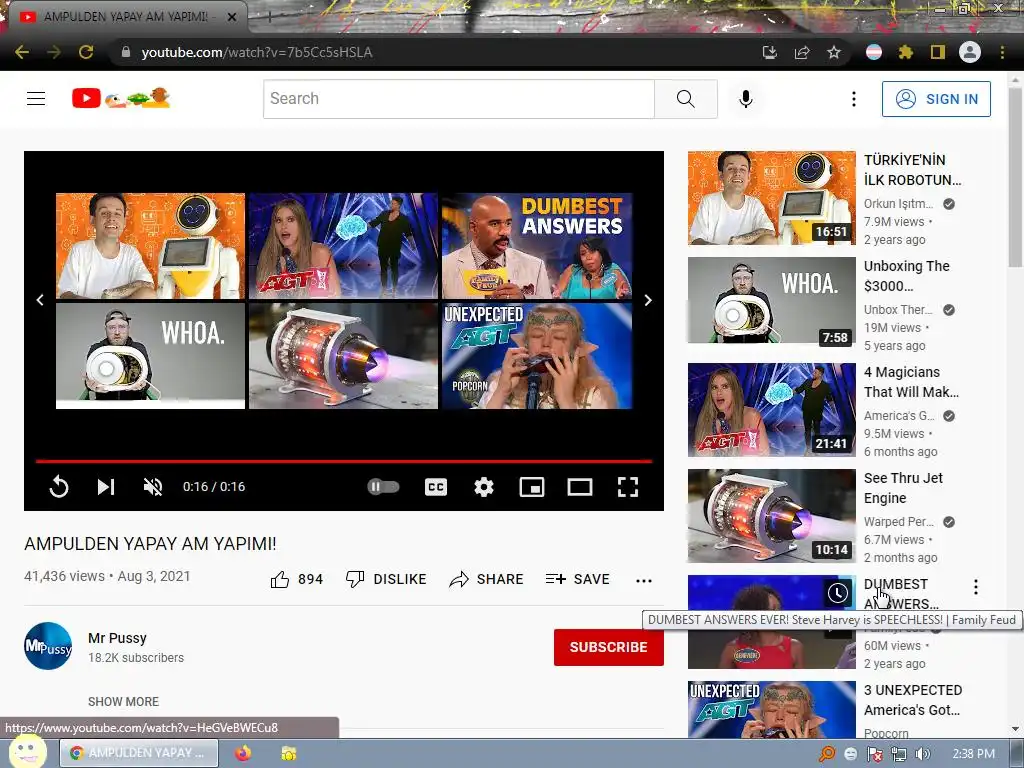Go to the YouTube home logo

pyautogui.click(x=121, y=98)
